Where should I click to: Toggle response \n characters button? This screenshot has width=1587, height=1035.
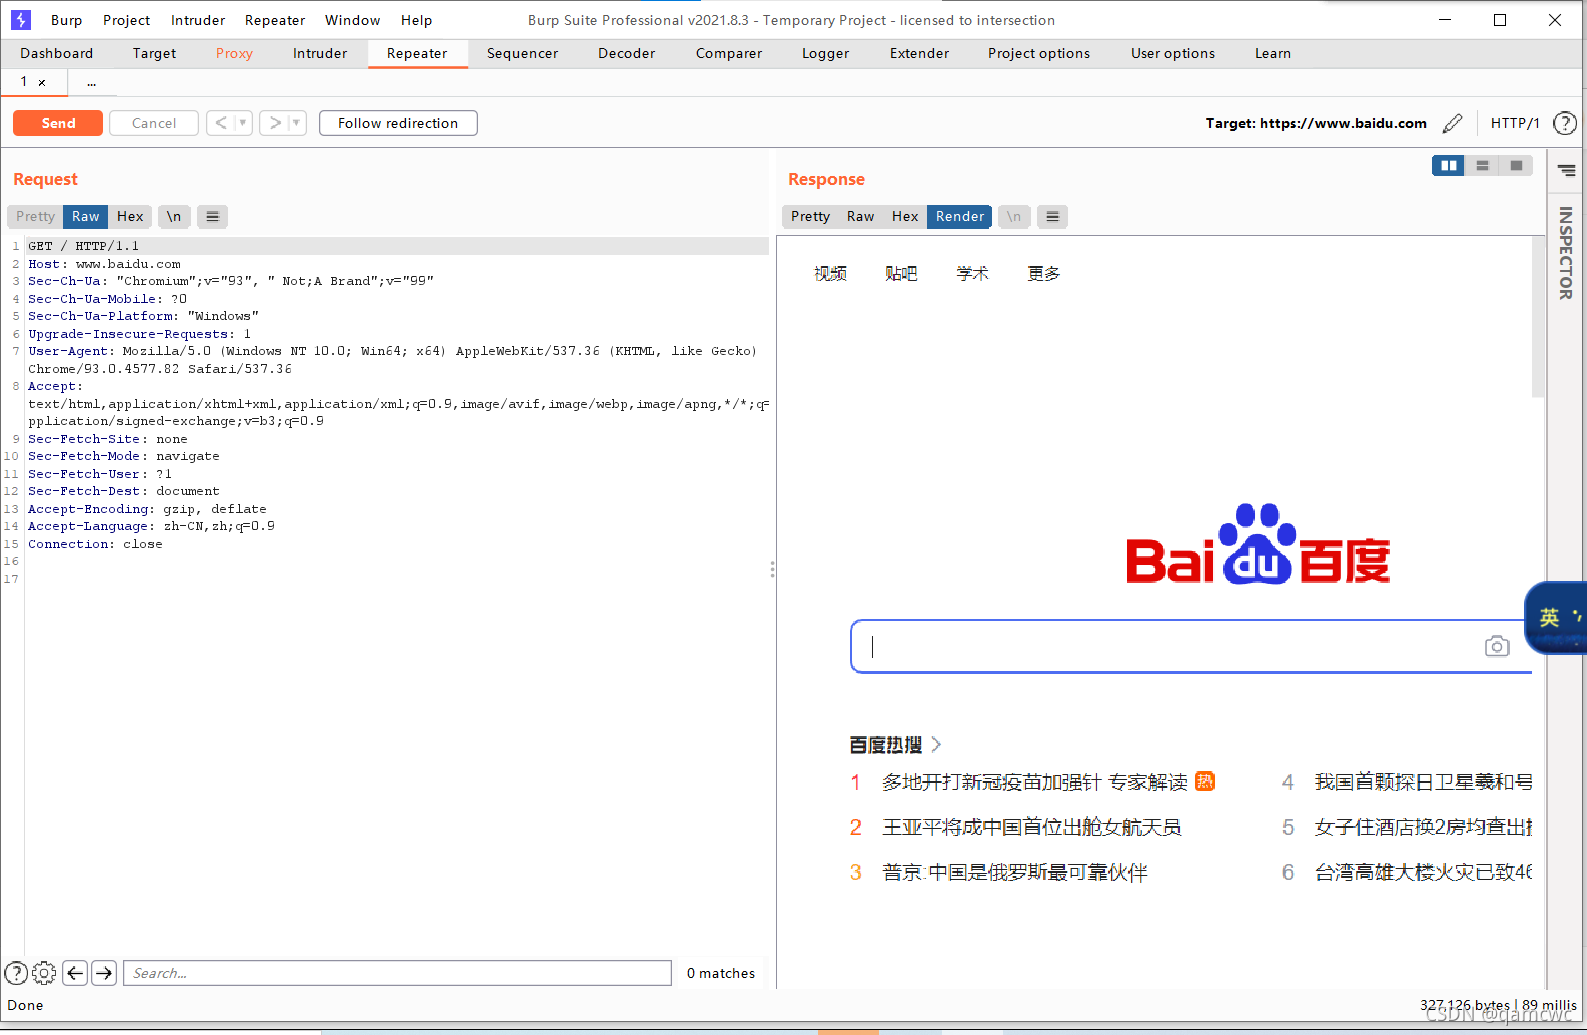[x=1014, y=216]
